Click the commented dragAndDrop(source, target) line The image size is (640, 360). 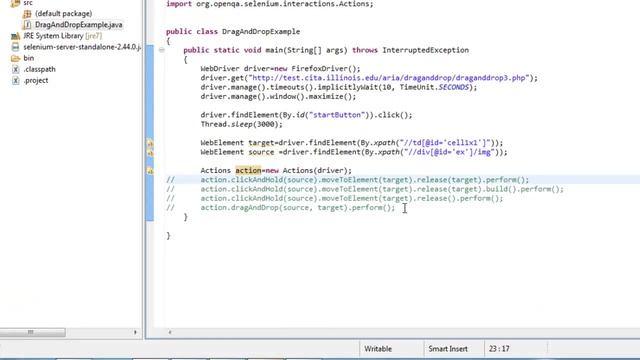coord(298,207)
